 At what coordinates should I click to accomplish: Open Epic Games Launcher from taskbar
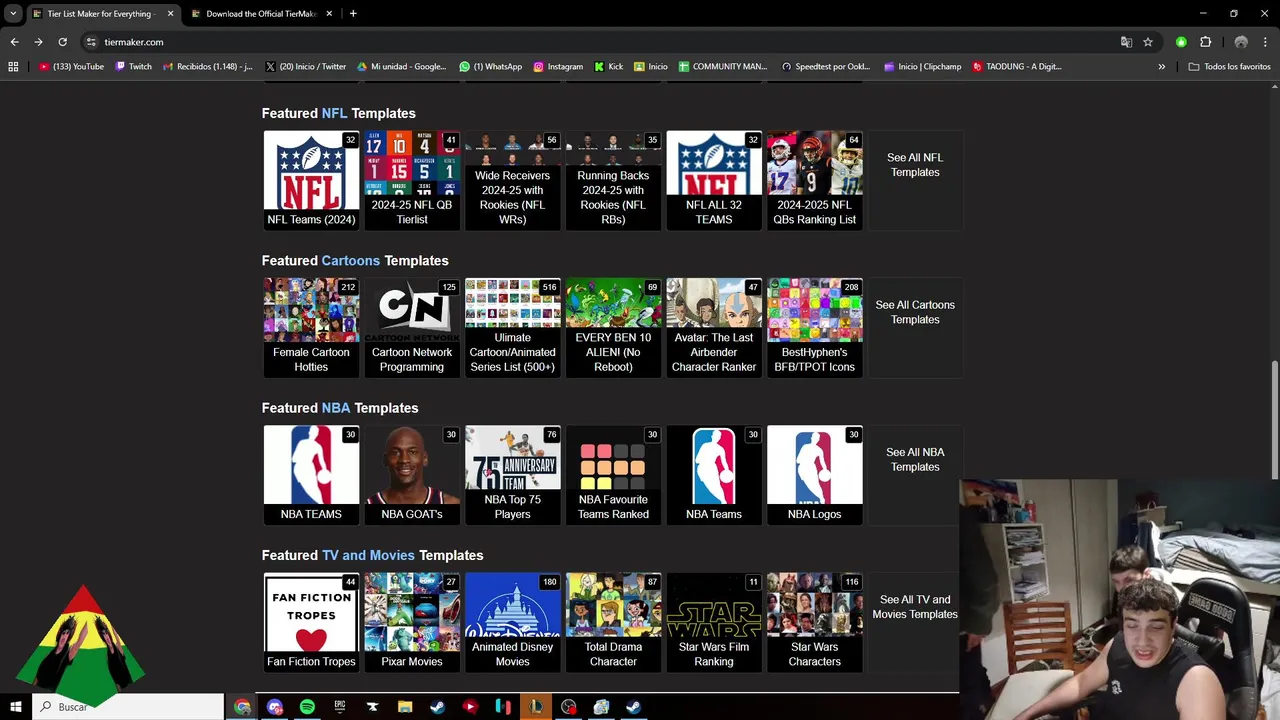point(340,707)
